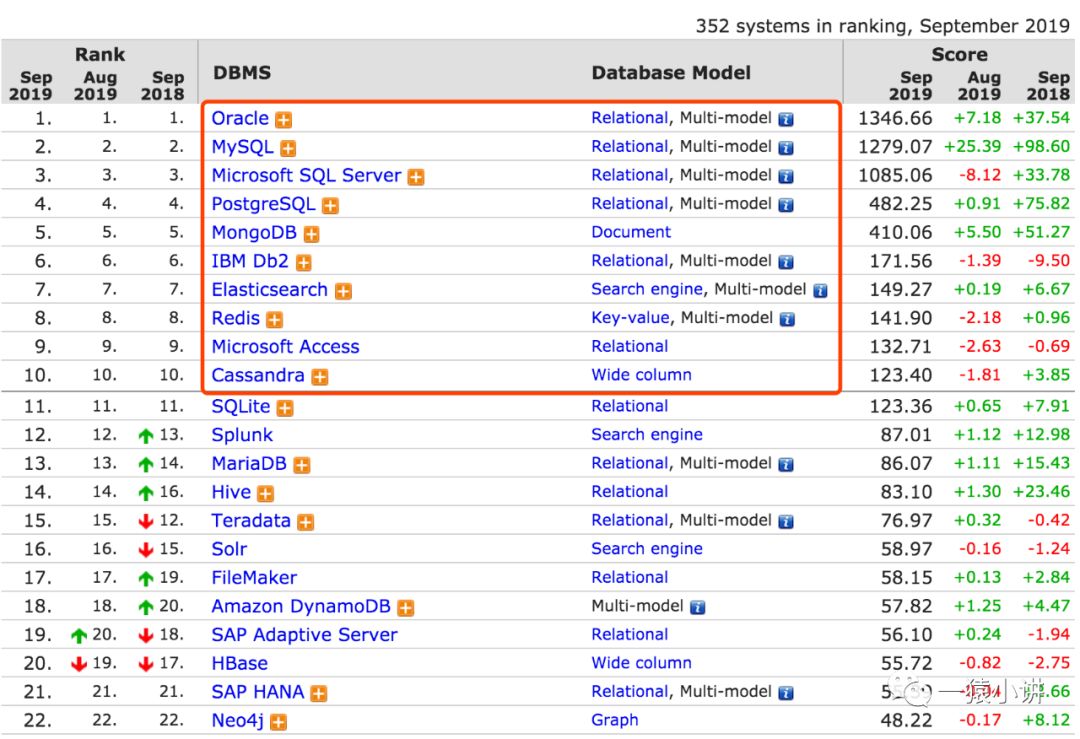The height and width of the screenshot is (739, 1080).
Task: Open the Oracle DBMS link
Action: tap(240, 118)
